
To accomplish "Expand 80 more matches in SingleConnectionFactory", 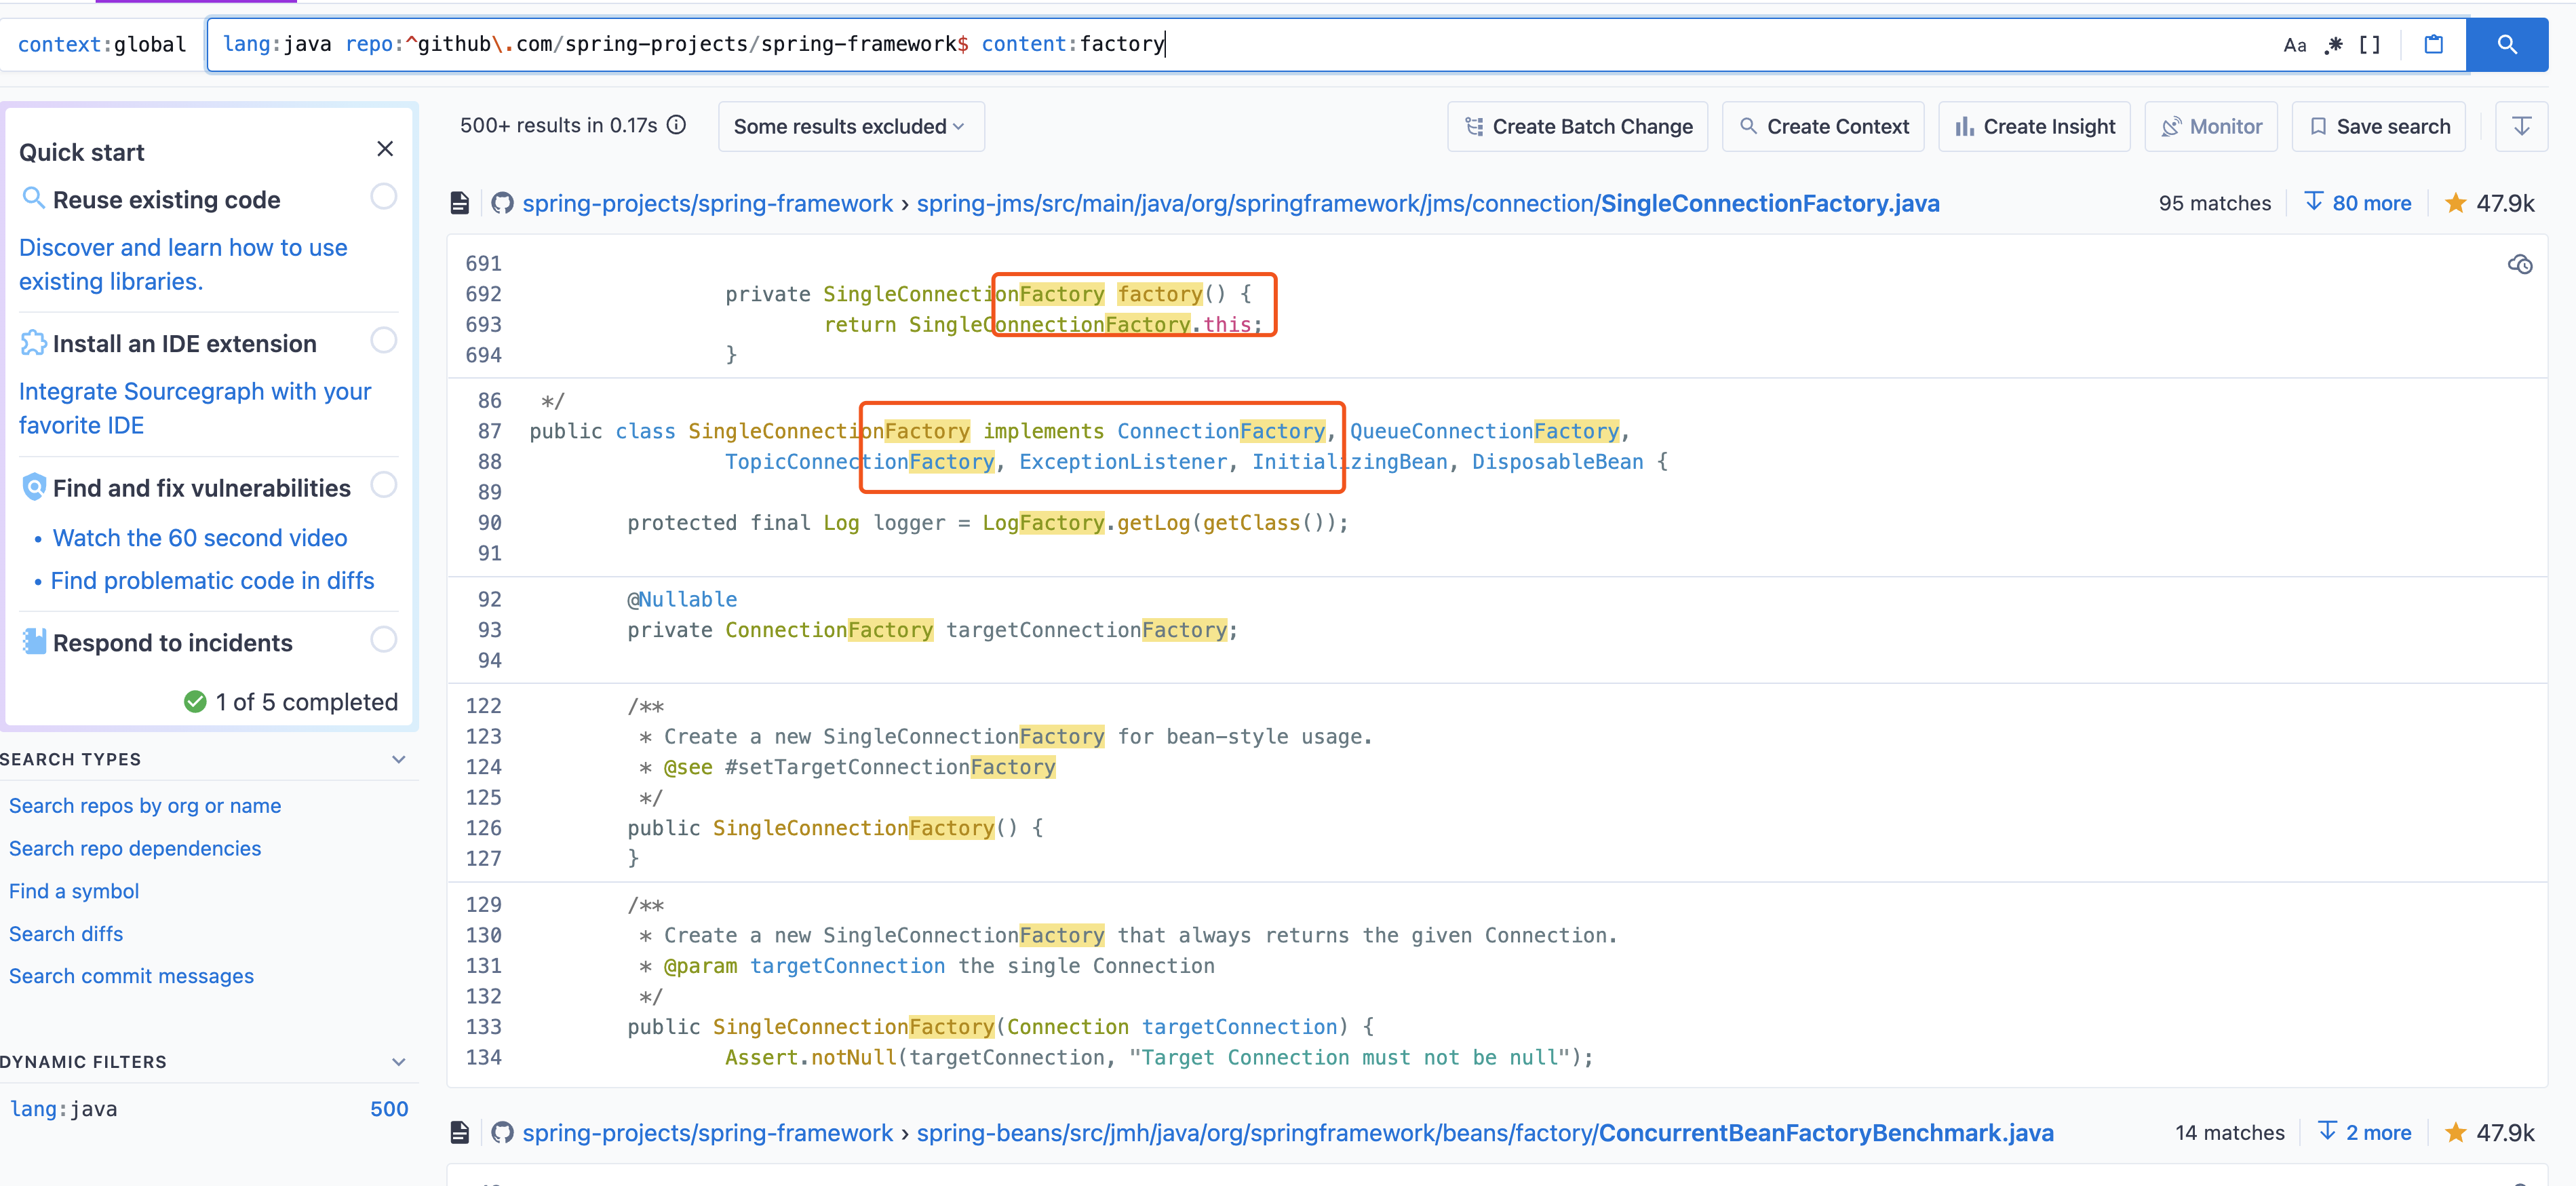I will tap(2358, 203).
